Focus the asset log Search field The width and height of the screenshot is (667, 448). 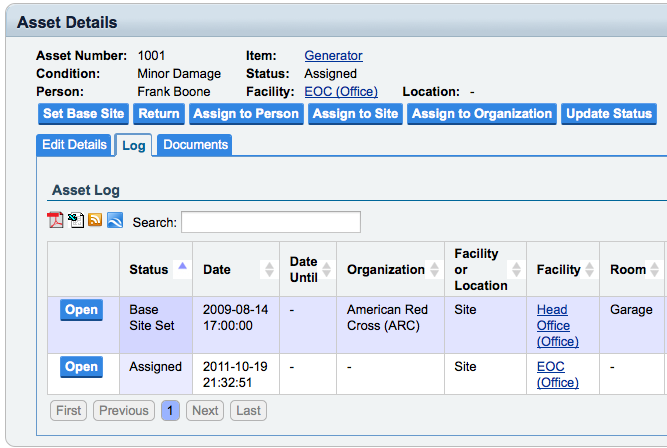point(270,222)
